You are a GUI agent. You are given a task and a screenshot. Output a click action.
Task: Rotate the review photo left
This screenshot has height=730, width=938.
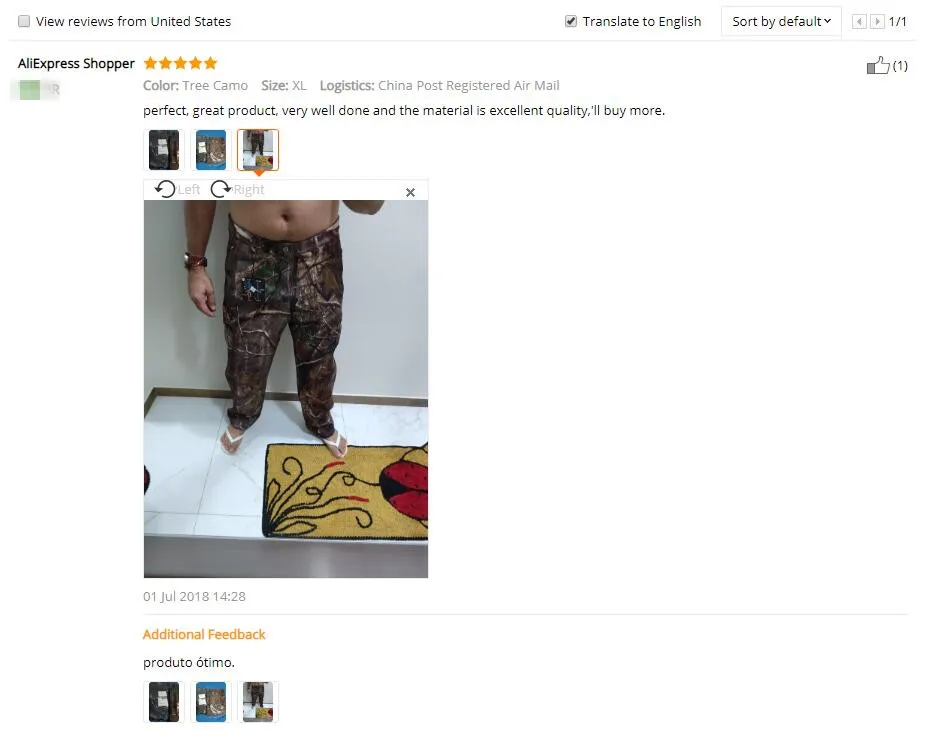(x=177, y=190)
